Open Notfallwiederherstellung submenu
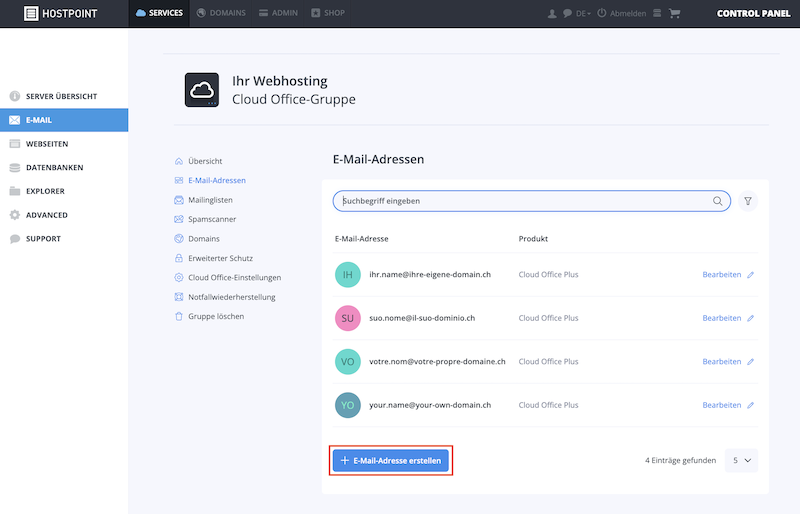 point(225,297)
